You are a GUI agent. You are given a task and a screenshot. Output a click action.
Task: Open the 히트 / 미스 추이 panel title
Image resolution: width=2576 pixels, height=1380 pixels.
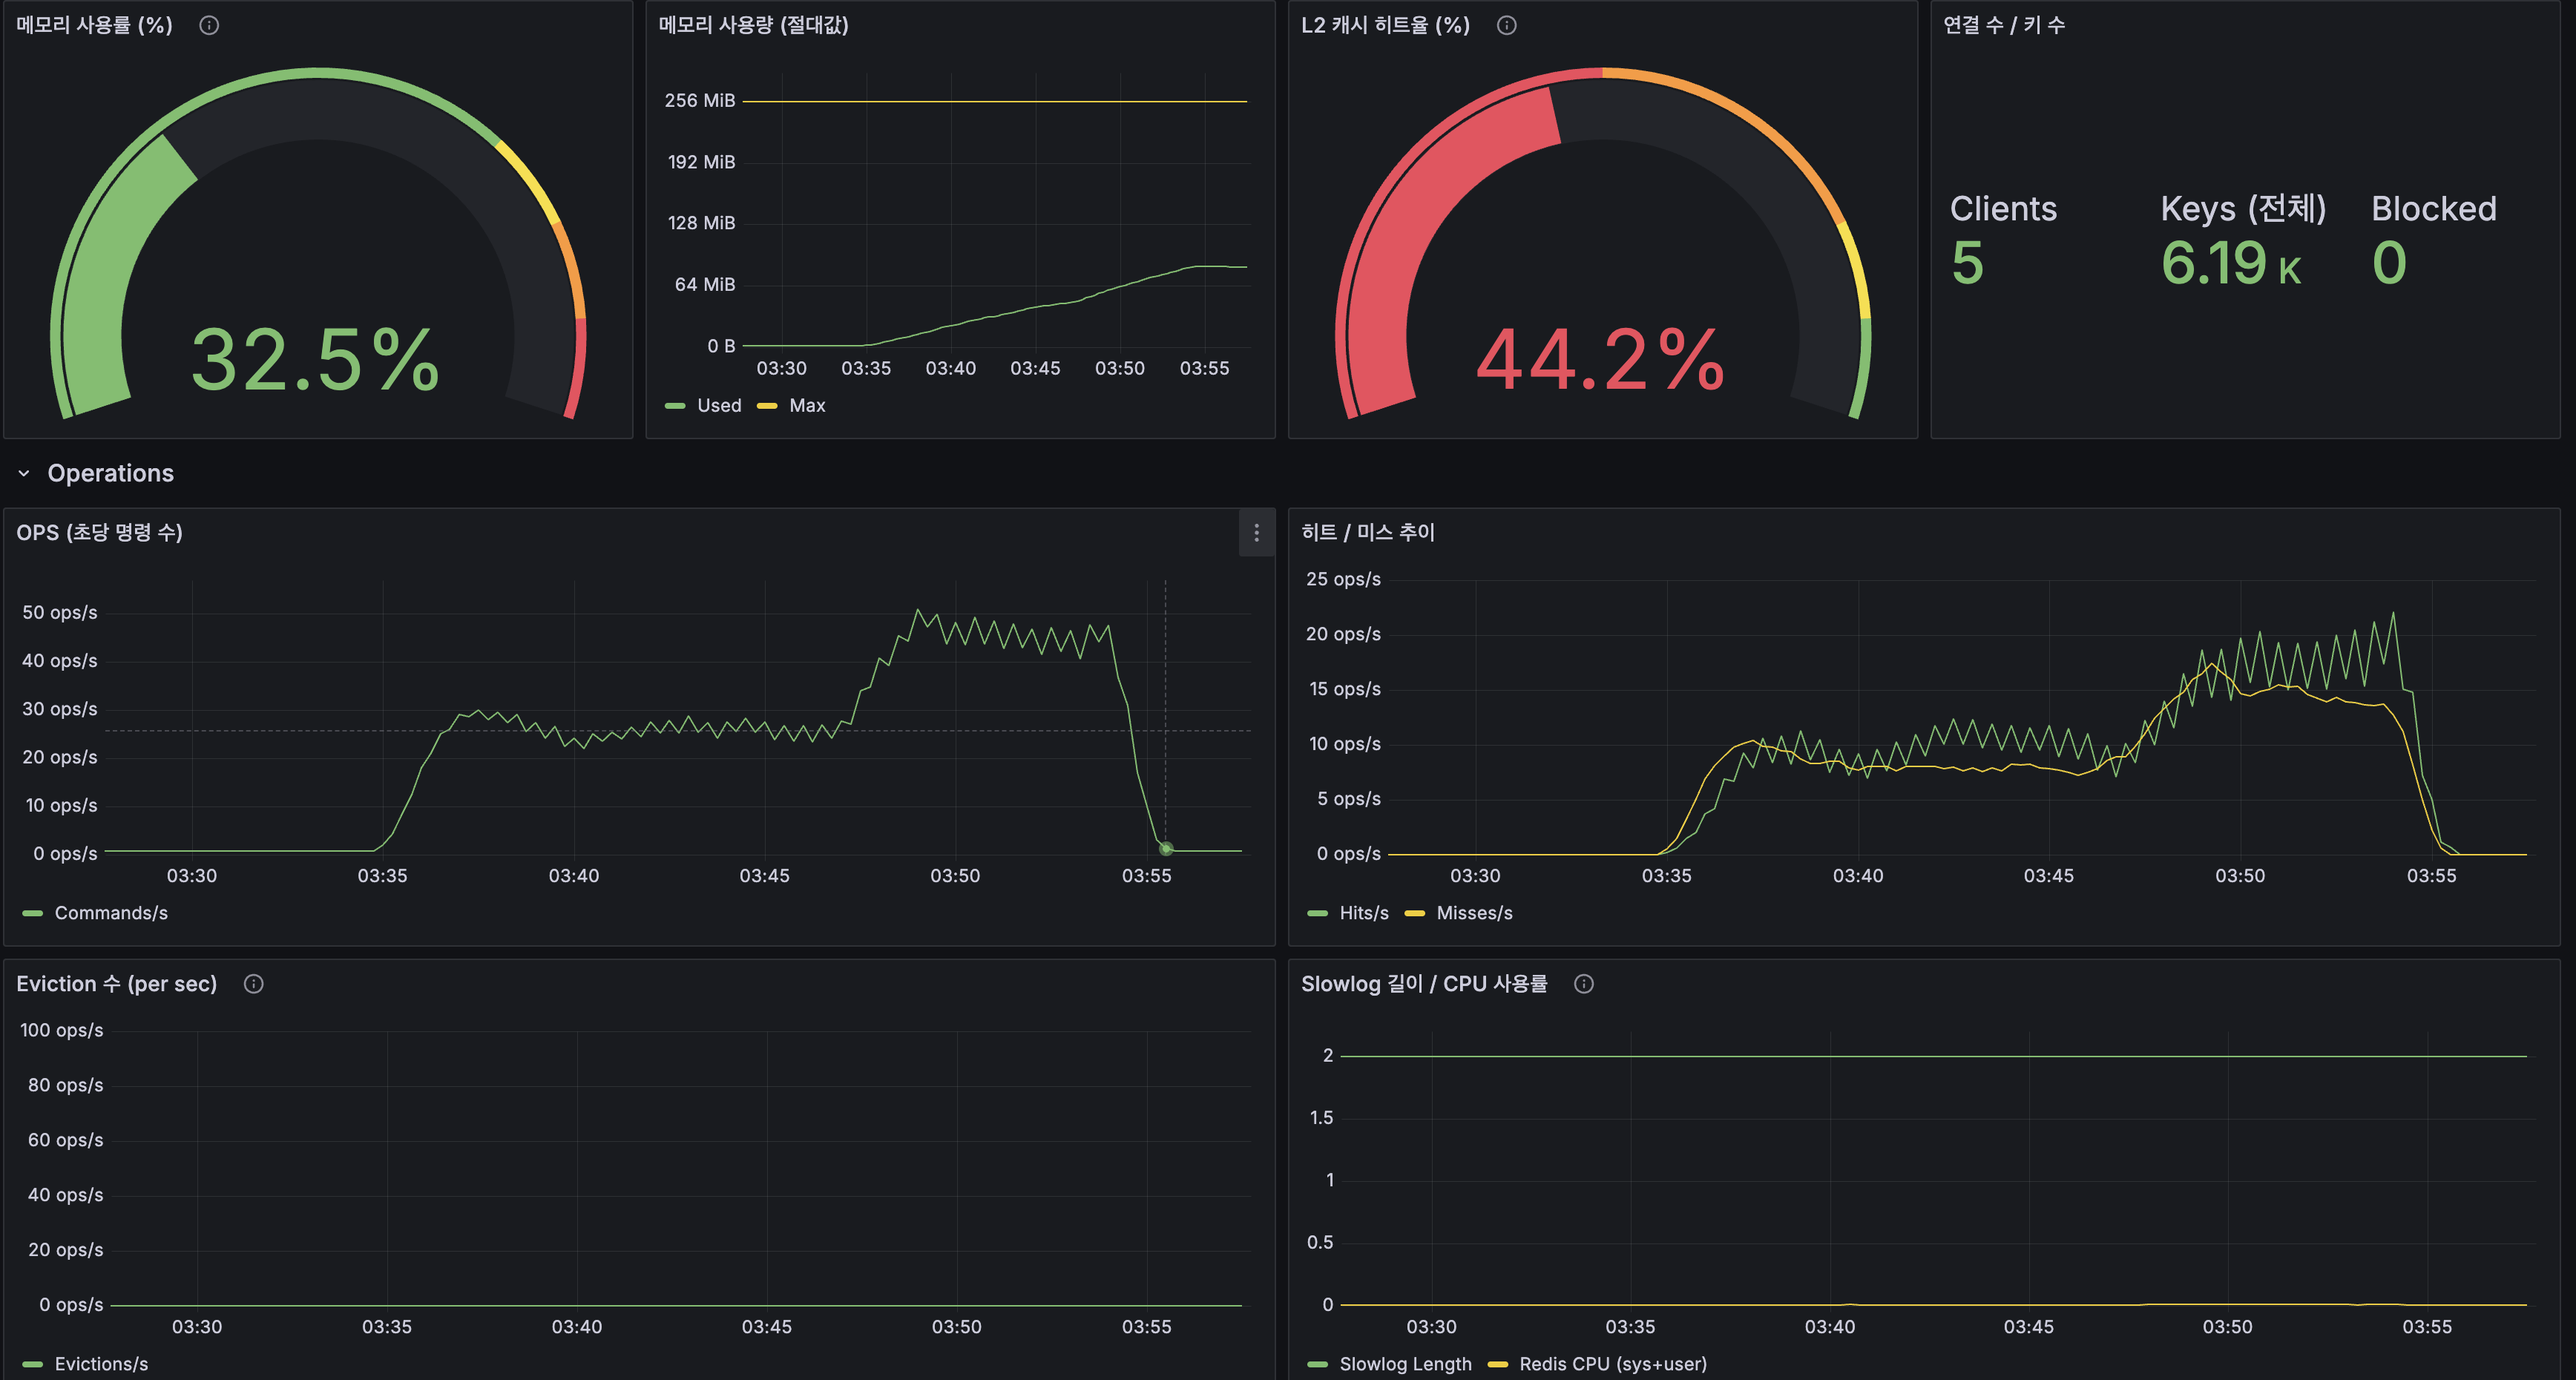pos(1367,533)
